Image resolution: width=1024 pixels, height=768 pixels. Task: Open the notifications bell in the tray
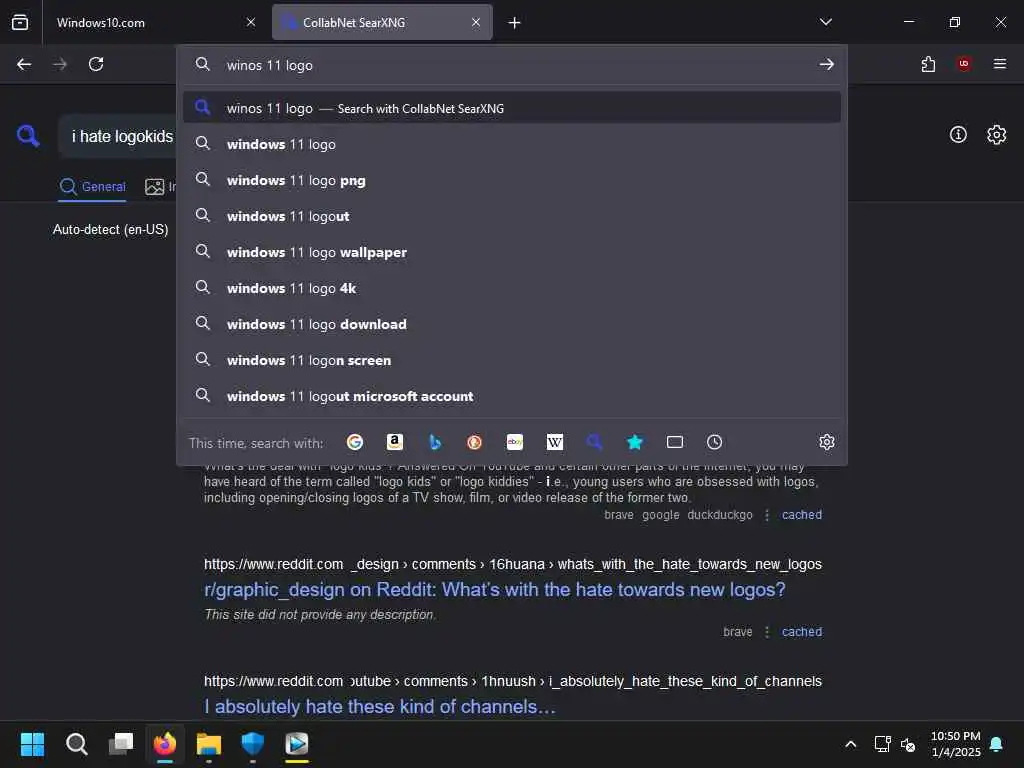point(997,744)
